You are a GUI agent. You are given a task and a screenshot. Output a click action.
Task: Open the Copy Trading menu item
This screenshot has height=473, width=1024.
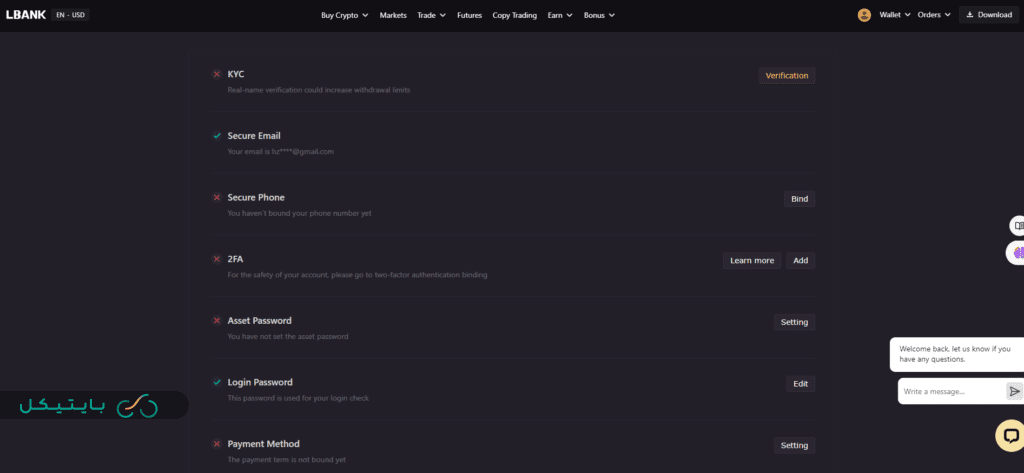(x=514, y=15)
